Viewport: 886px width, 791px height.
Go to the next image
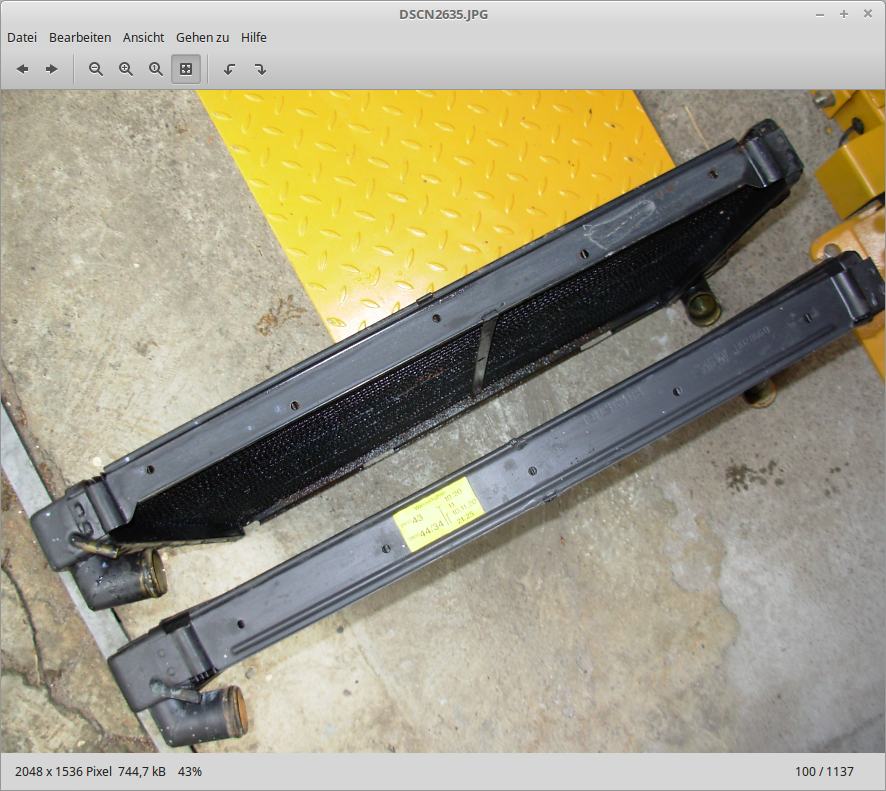(52, 69)
